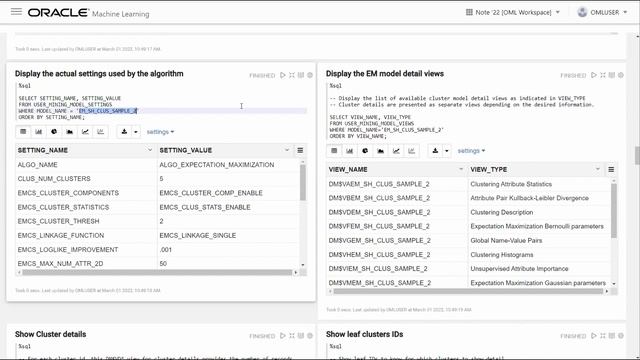Run the 'Show Cluster details' paragraph
Screen dimensions: 640x360
[282, 336]
